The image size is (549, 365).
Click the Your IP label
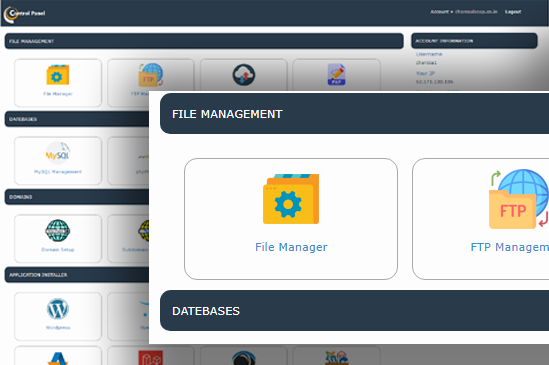coord(425,73)
